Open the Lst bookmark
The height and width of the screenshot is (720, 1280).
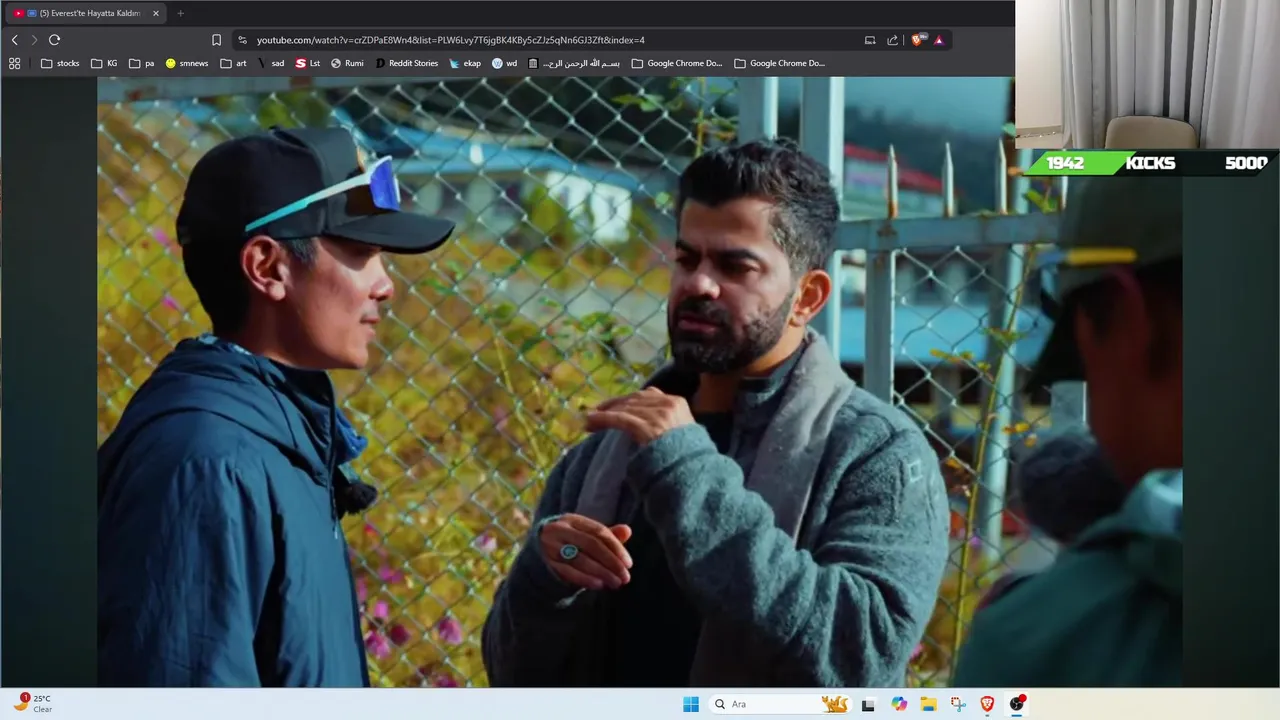(x=308, y=63)
